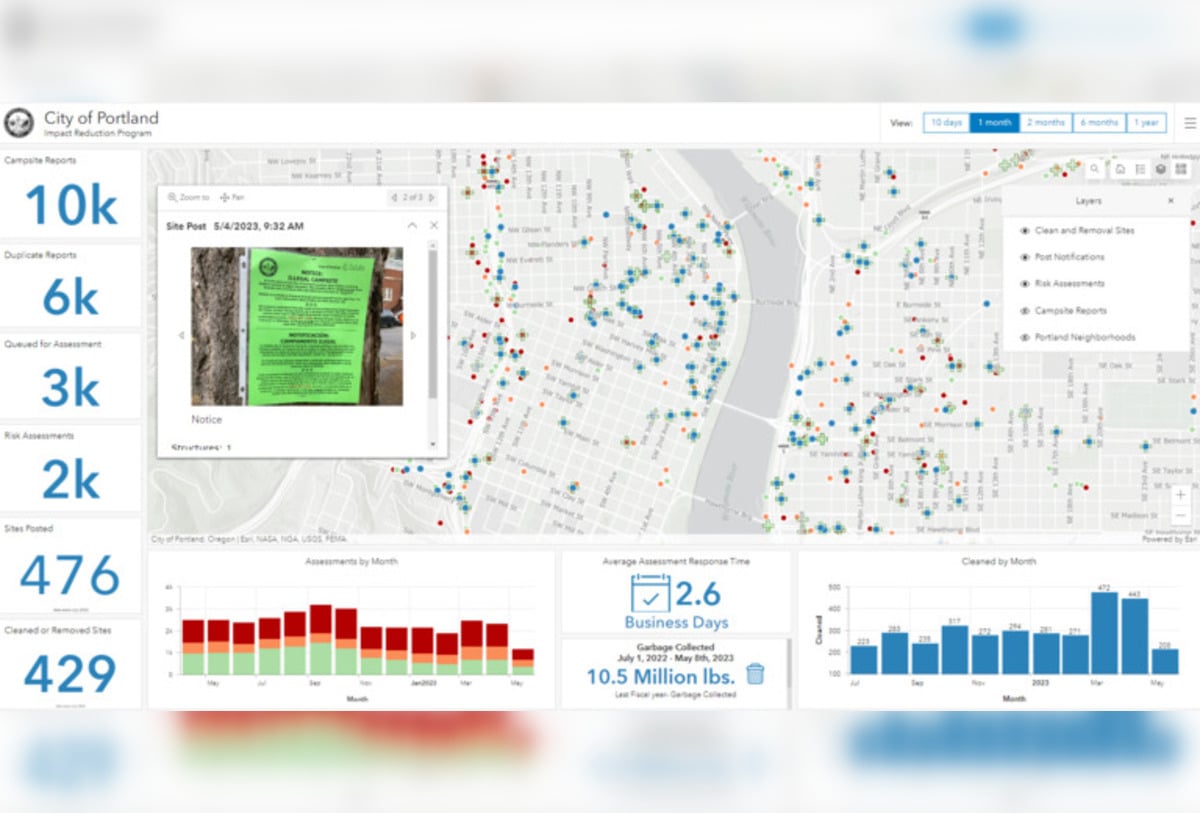Open the map search tool
This screenshot has height=813, width=1200.
pyautogui.click(x=1095, y=169)
